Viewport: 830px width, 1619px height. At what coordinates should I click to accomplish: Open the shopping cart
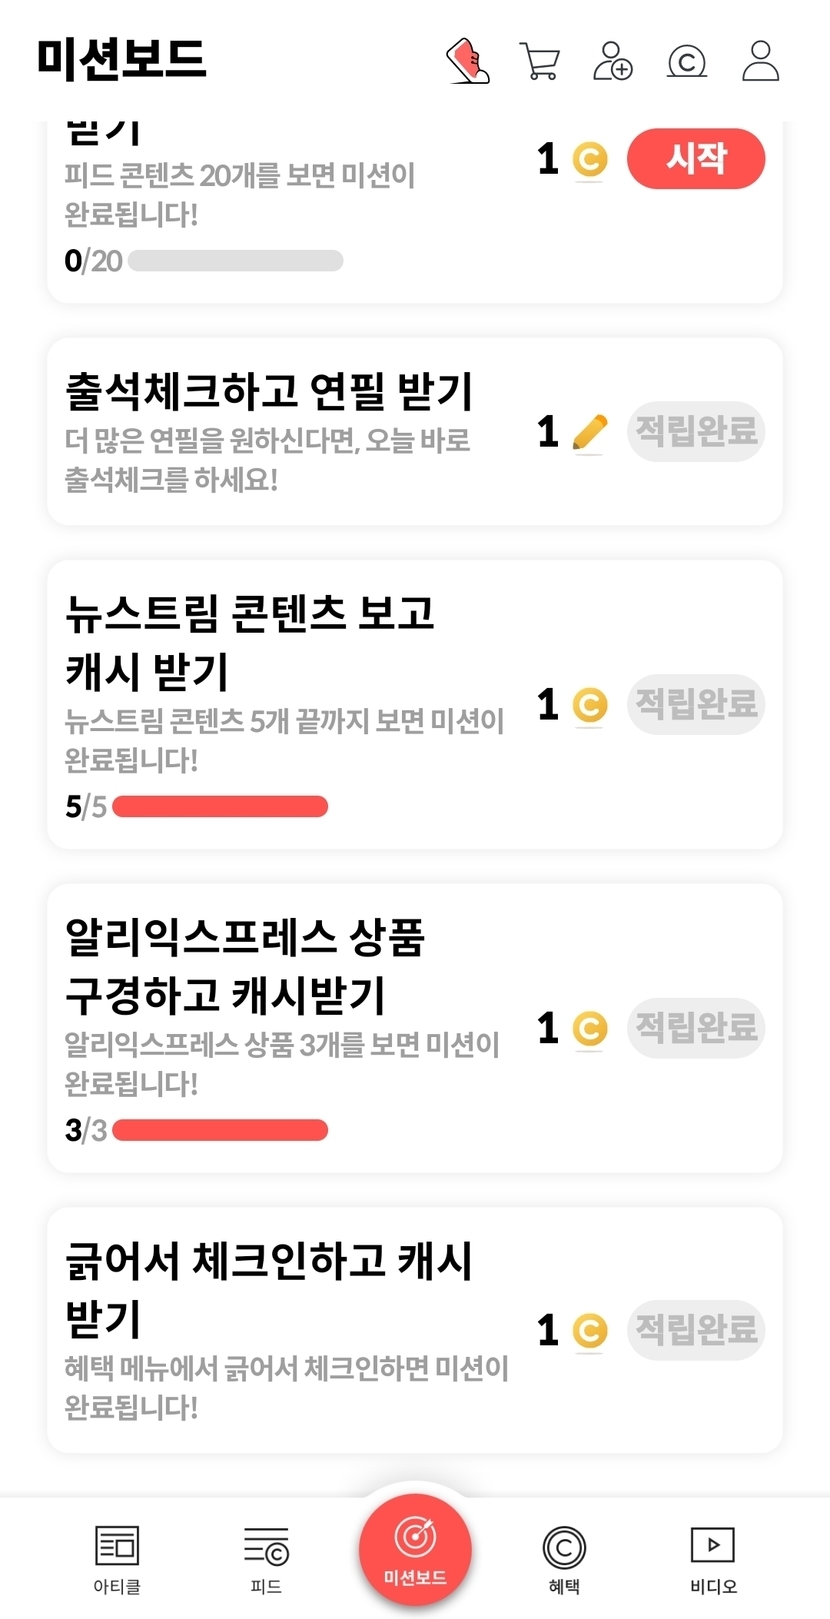(x=540, y=61)
